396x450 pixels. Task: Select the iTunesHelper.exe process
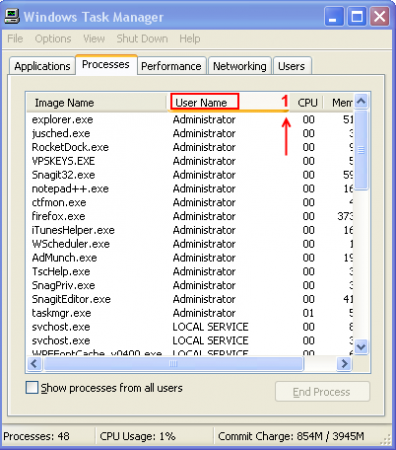point(190,230)
